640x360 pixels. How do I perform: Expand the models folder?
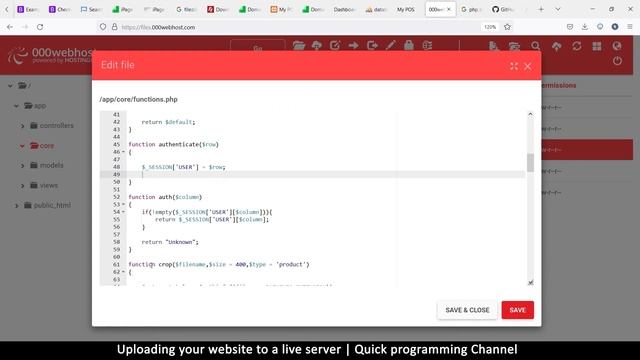pyautogui.click(x=22, y=166)
